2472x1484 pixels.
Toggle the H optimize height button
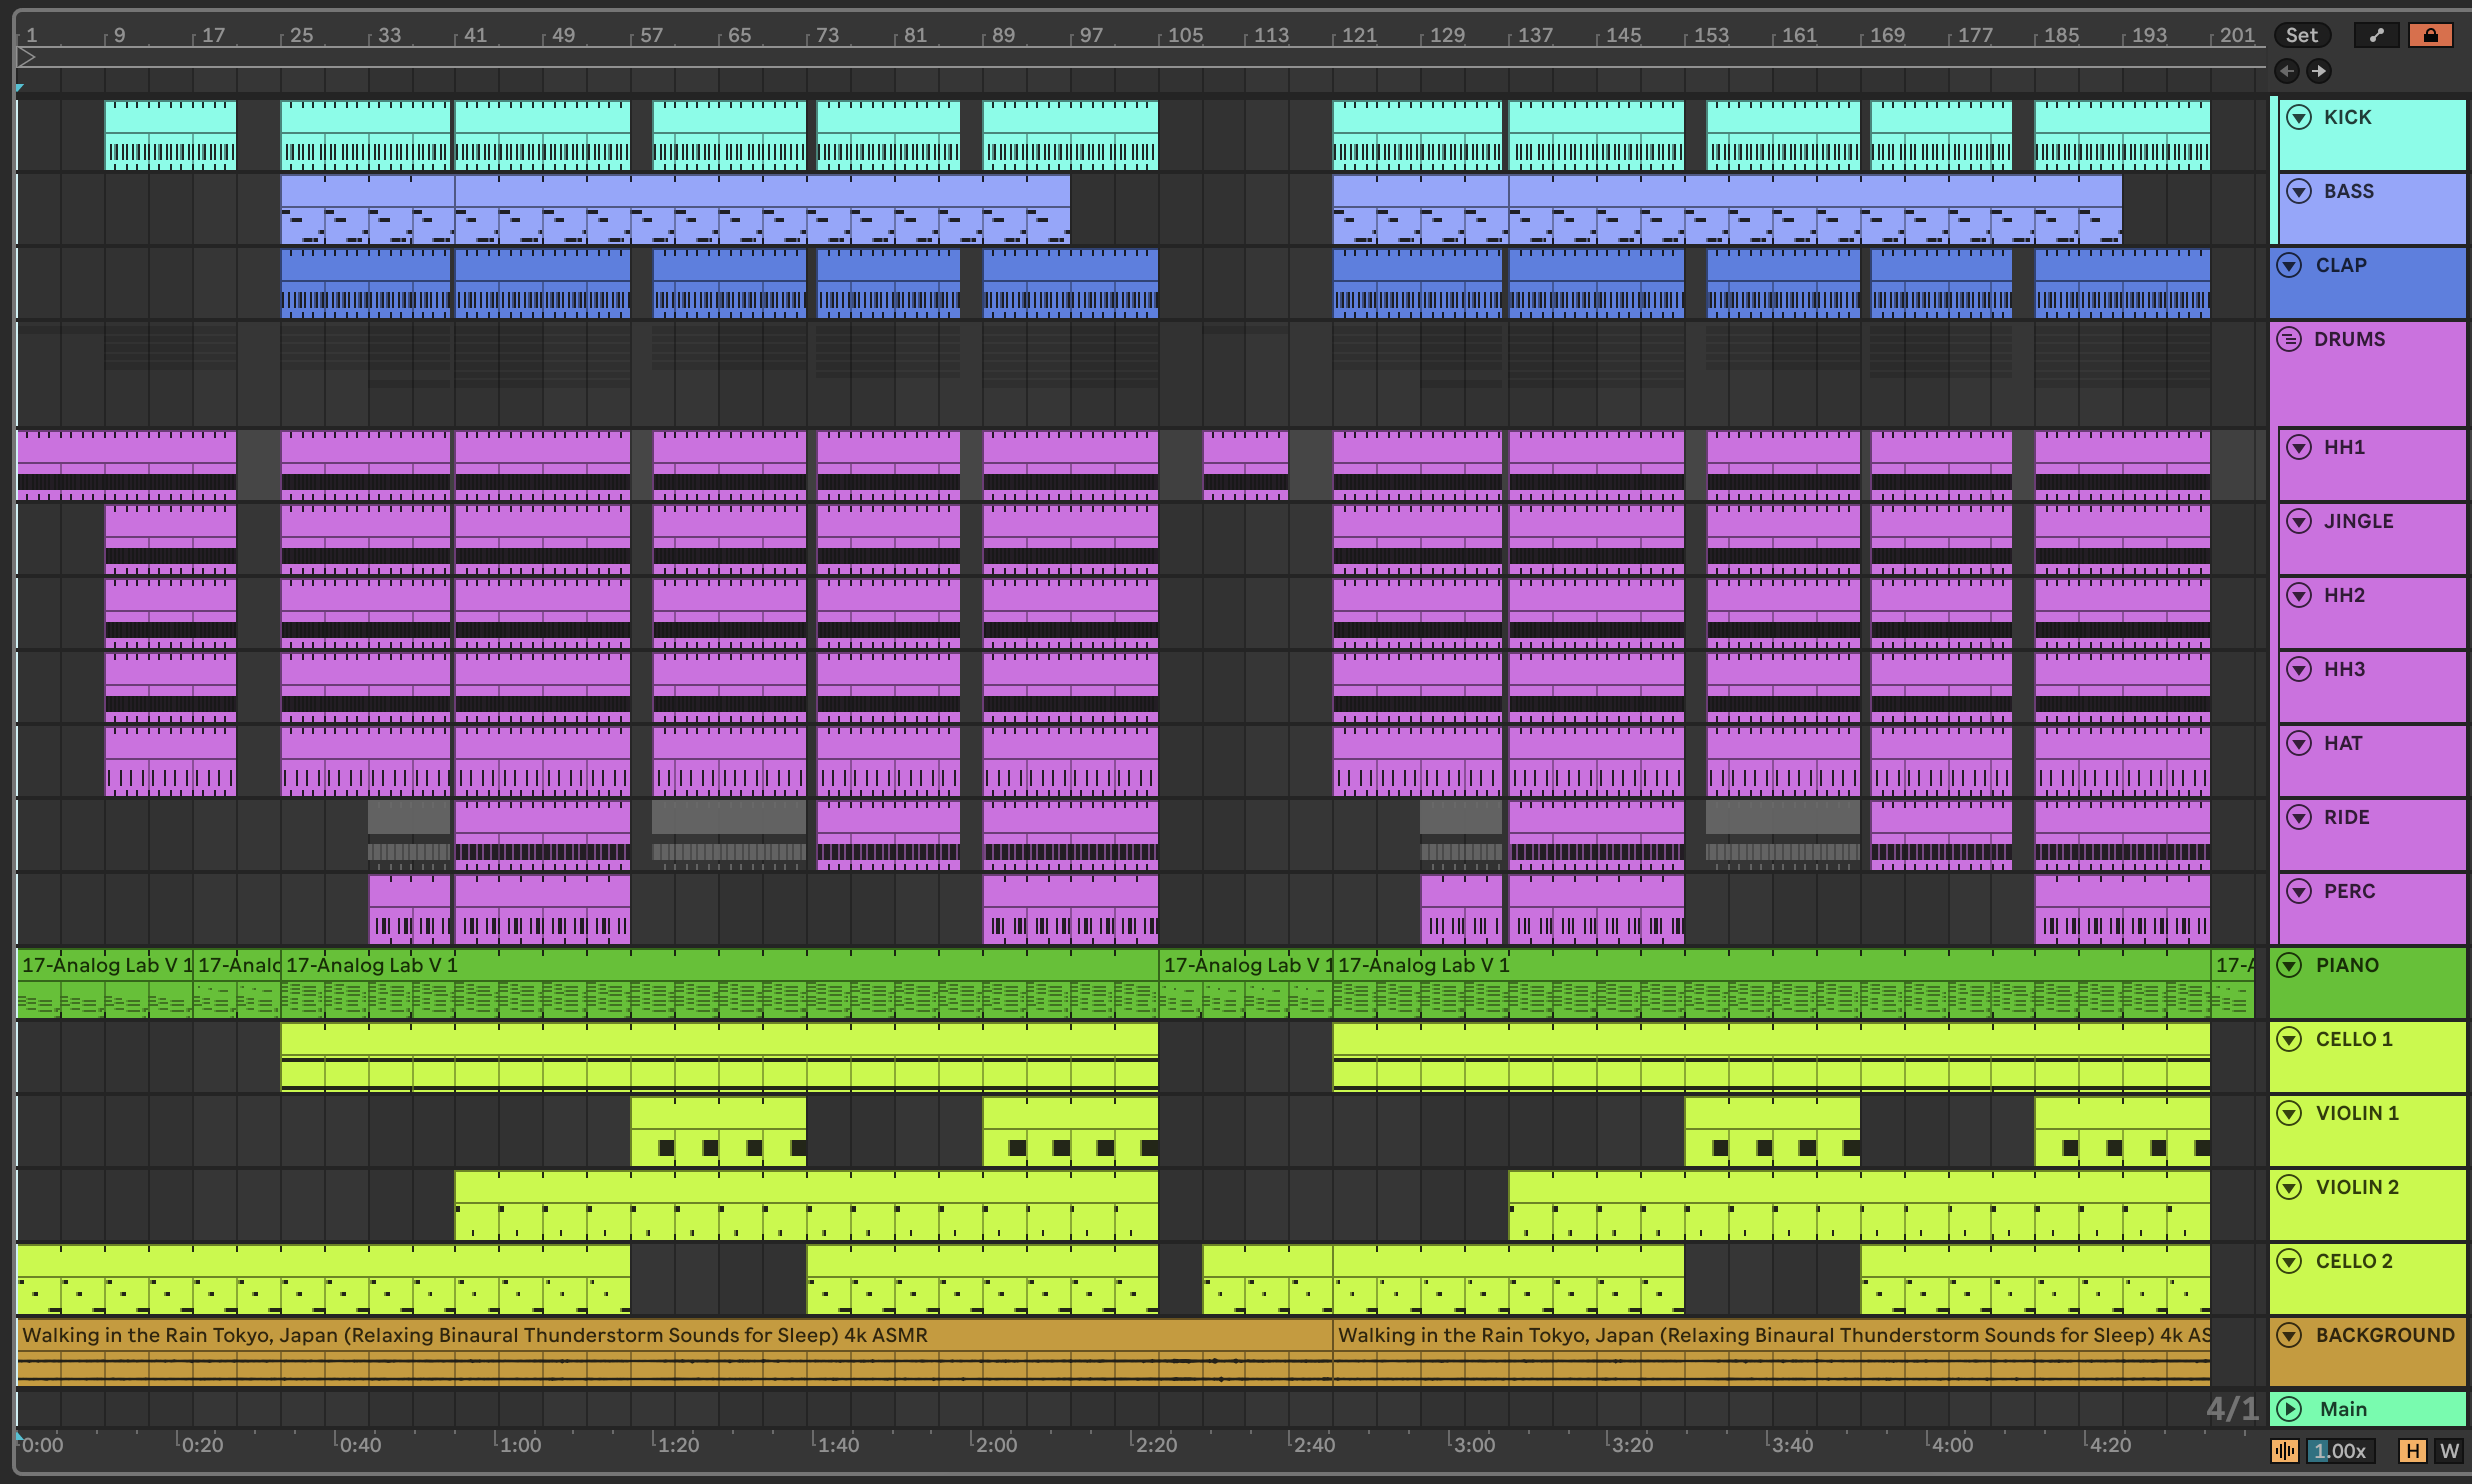2412,1451
